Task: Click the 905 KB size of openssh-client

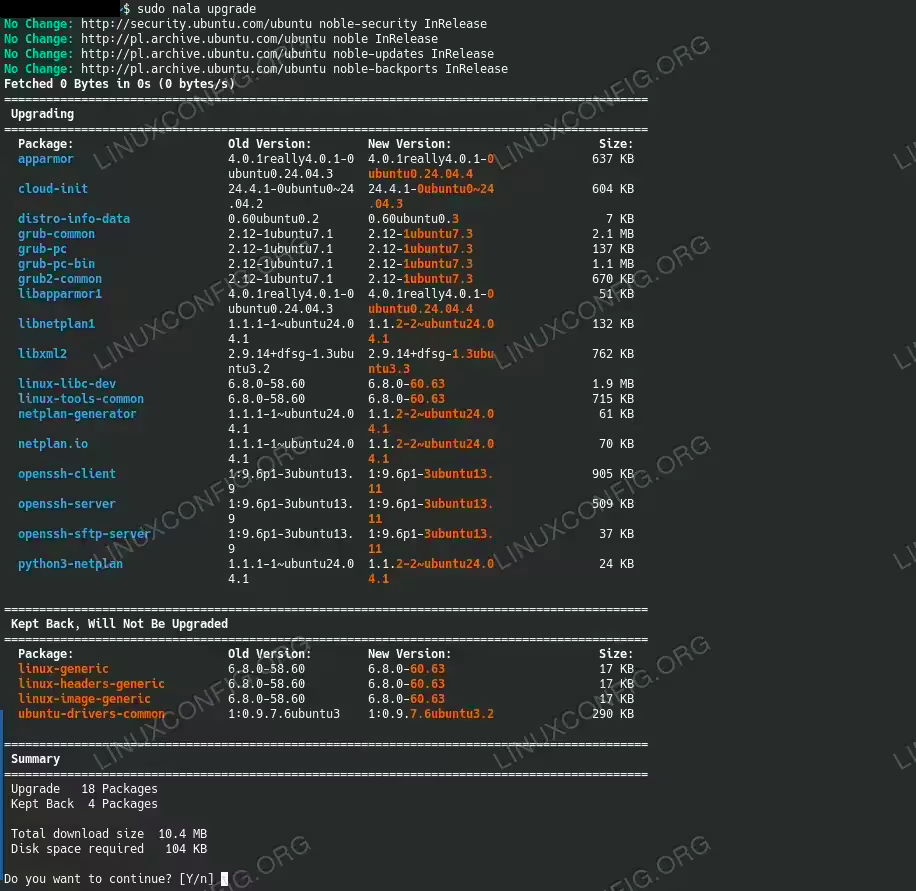Action: point(613,474)
